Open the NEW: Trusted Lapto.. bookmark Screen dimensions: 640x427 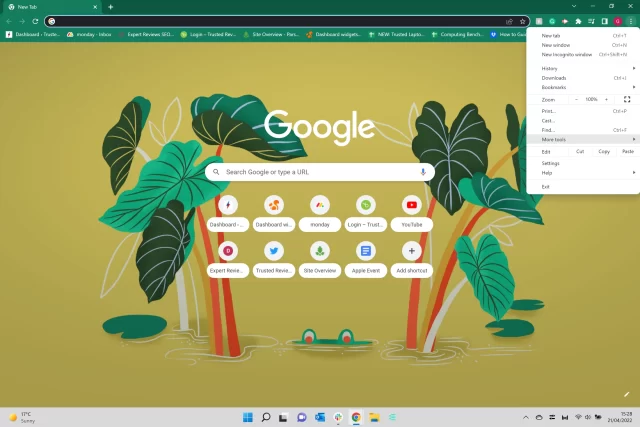pyautogui.click(x=396, y=34)
